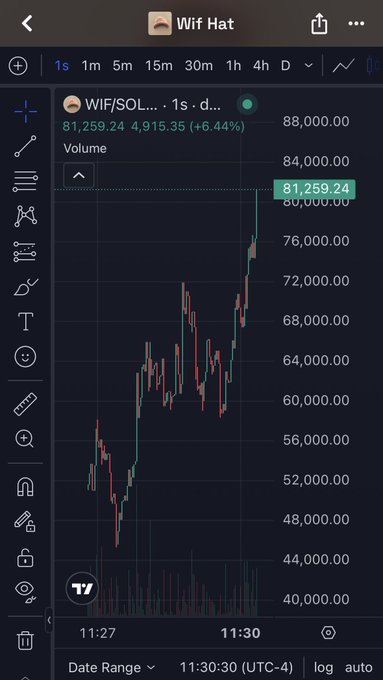This screenshot has height=680, width=383.
Task: Open chart settings hexagon icon
Action: pyautogui.click(x=328, y=633)
